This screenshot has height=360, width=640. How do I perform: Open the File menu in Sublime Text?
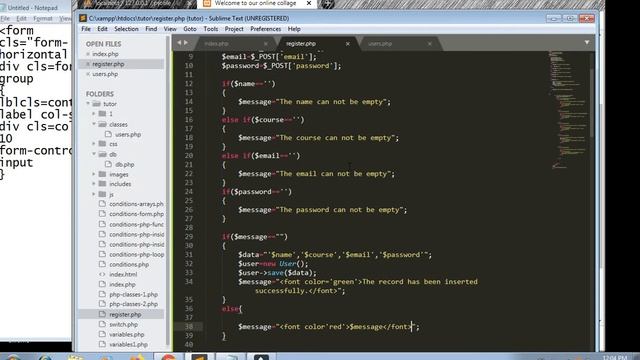click(x=86, y=29)
